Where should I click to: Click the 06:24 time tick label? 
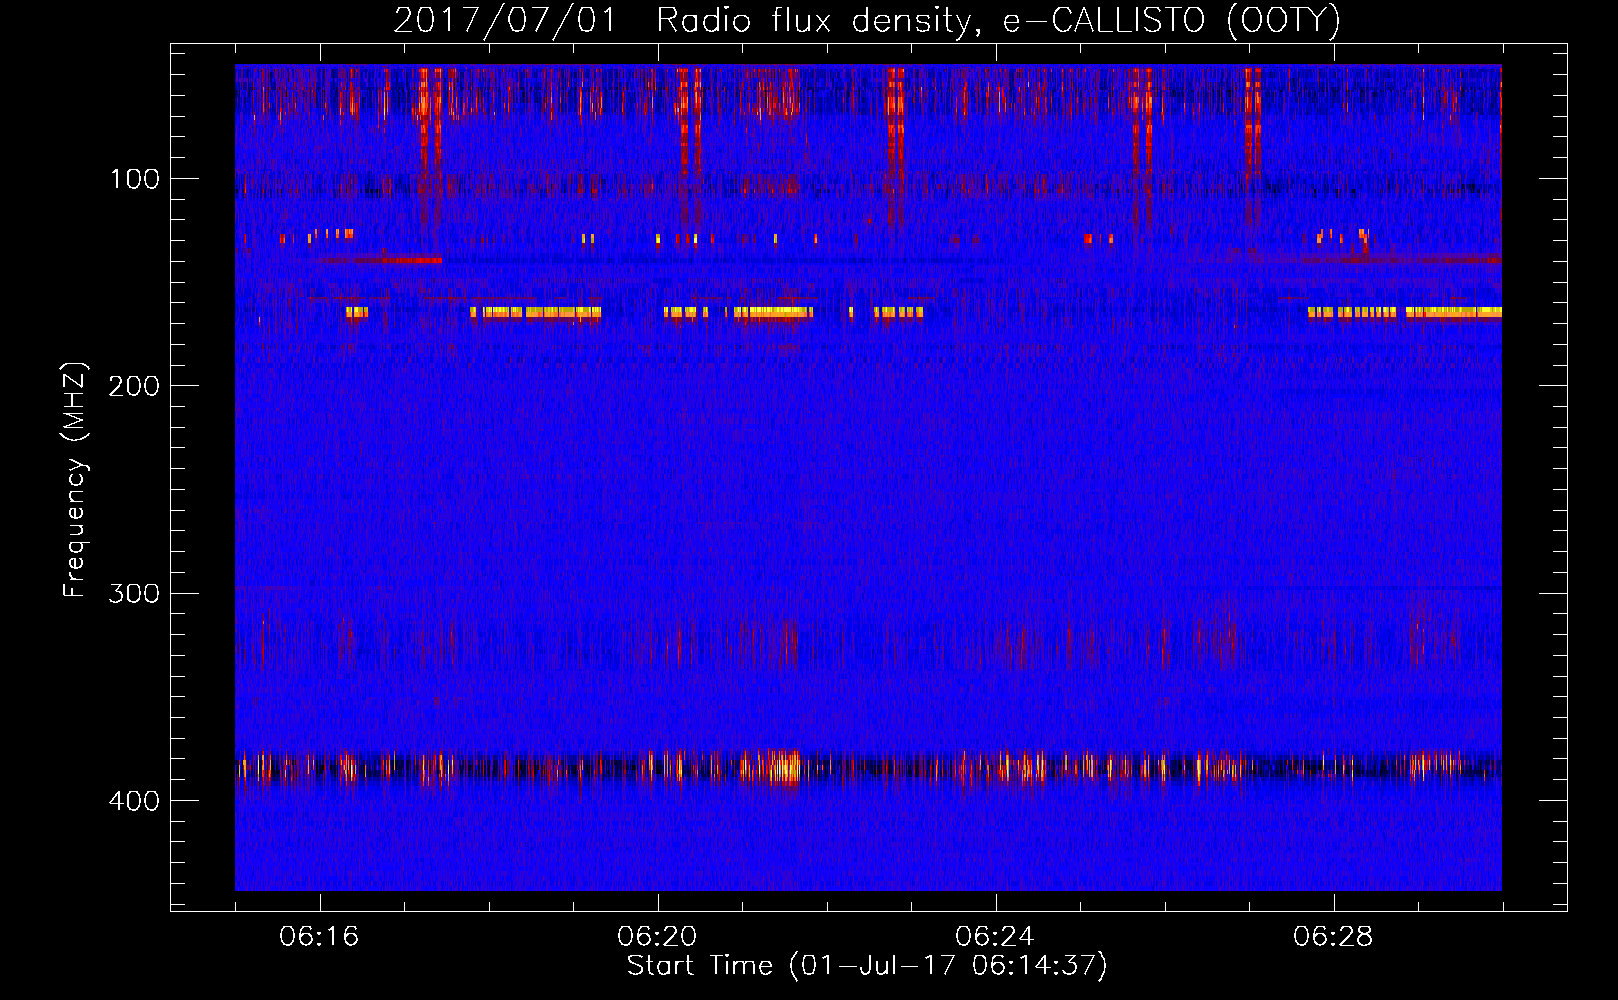coord(995,937)
